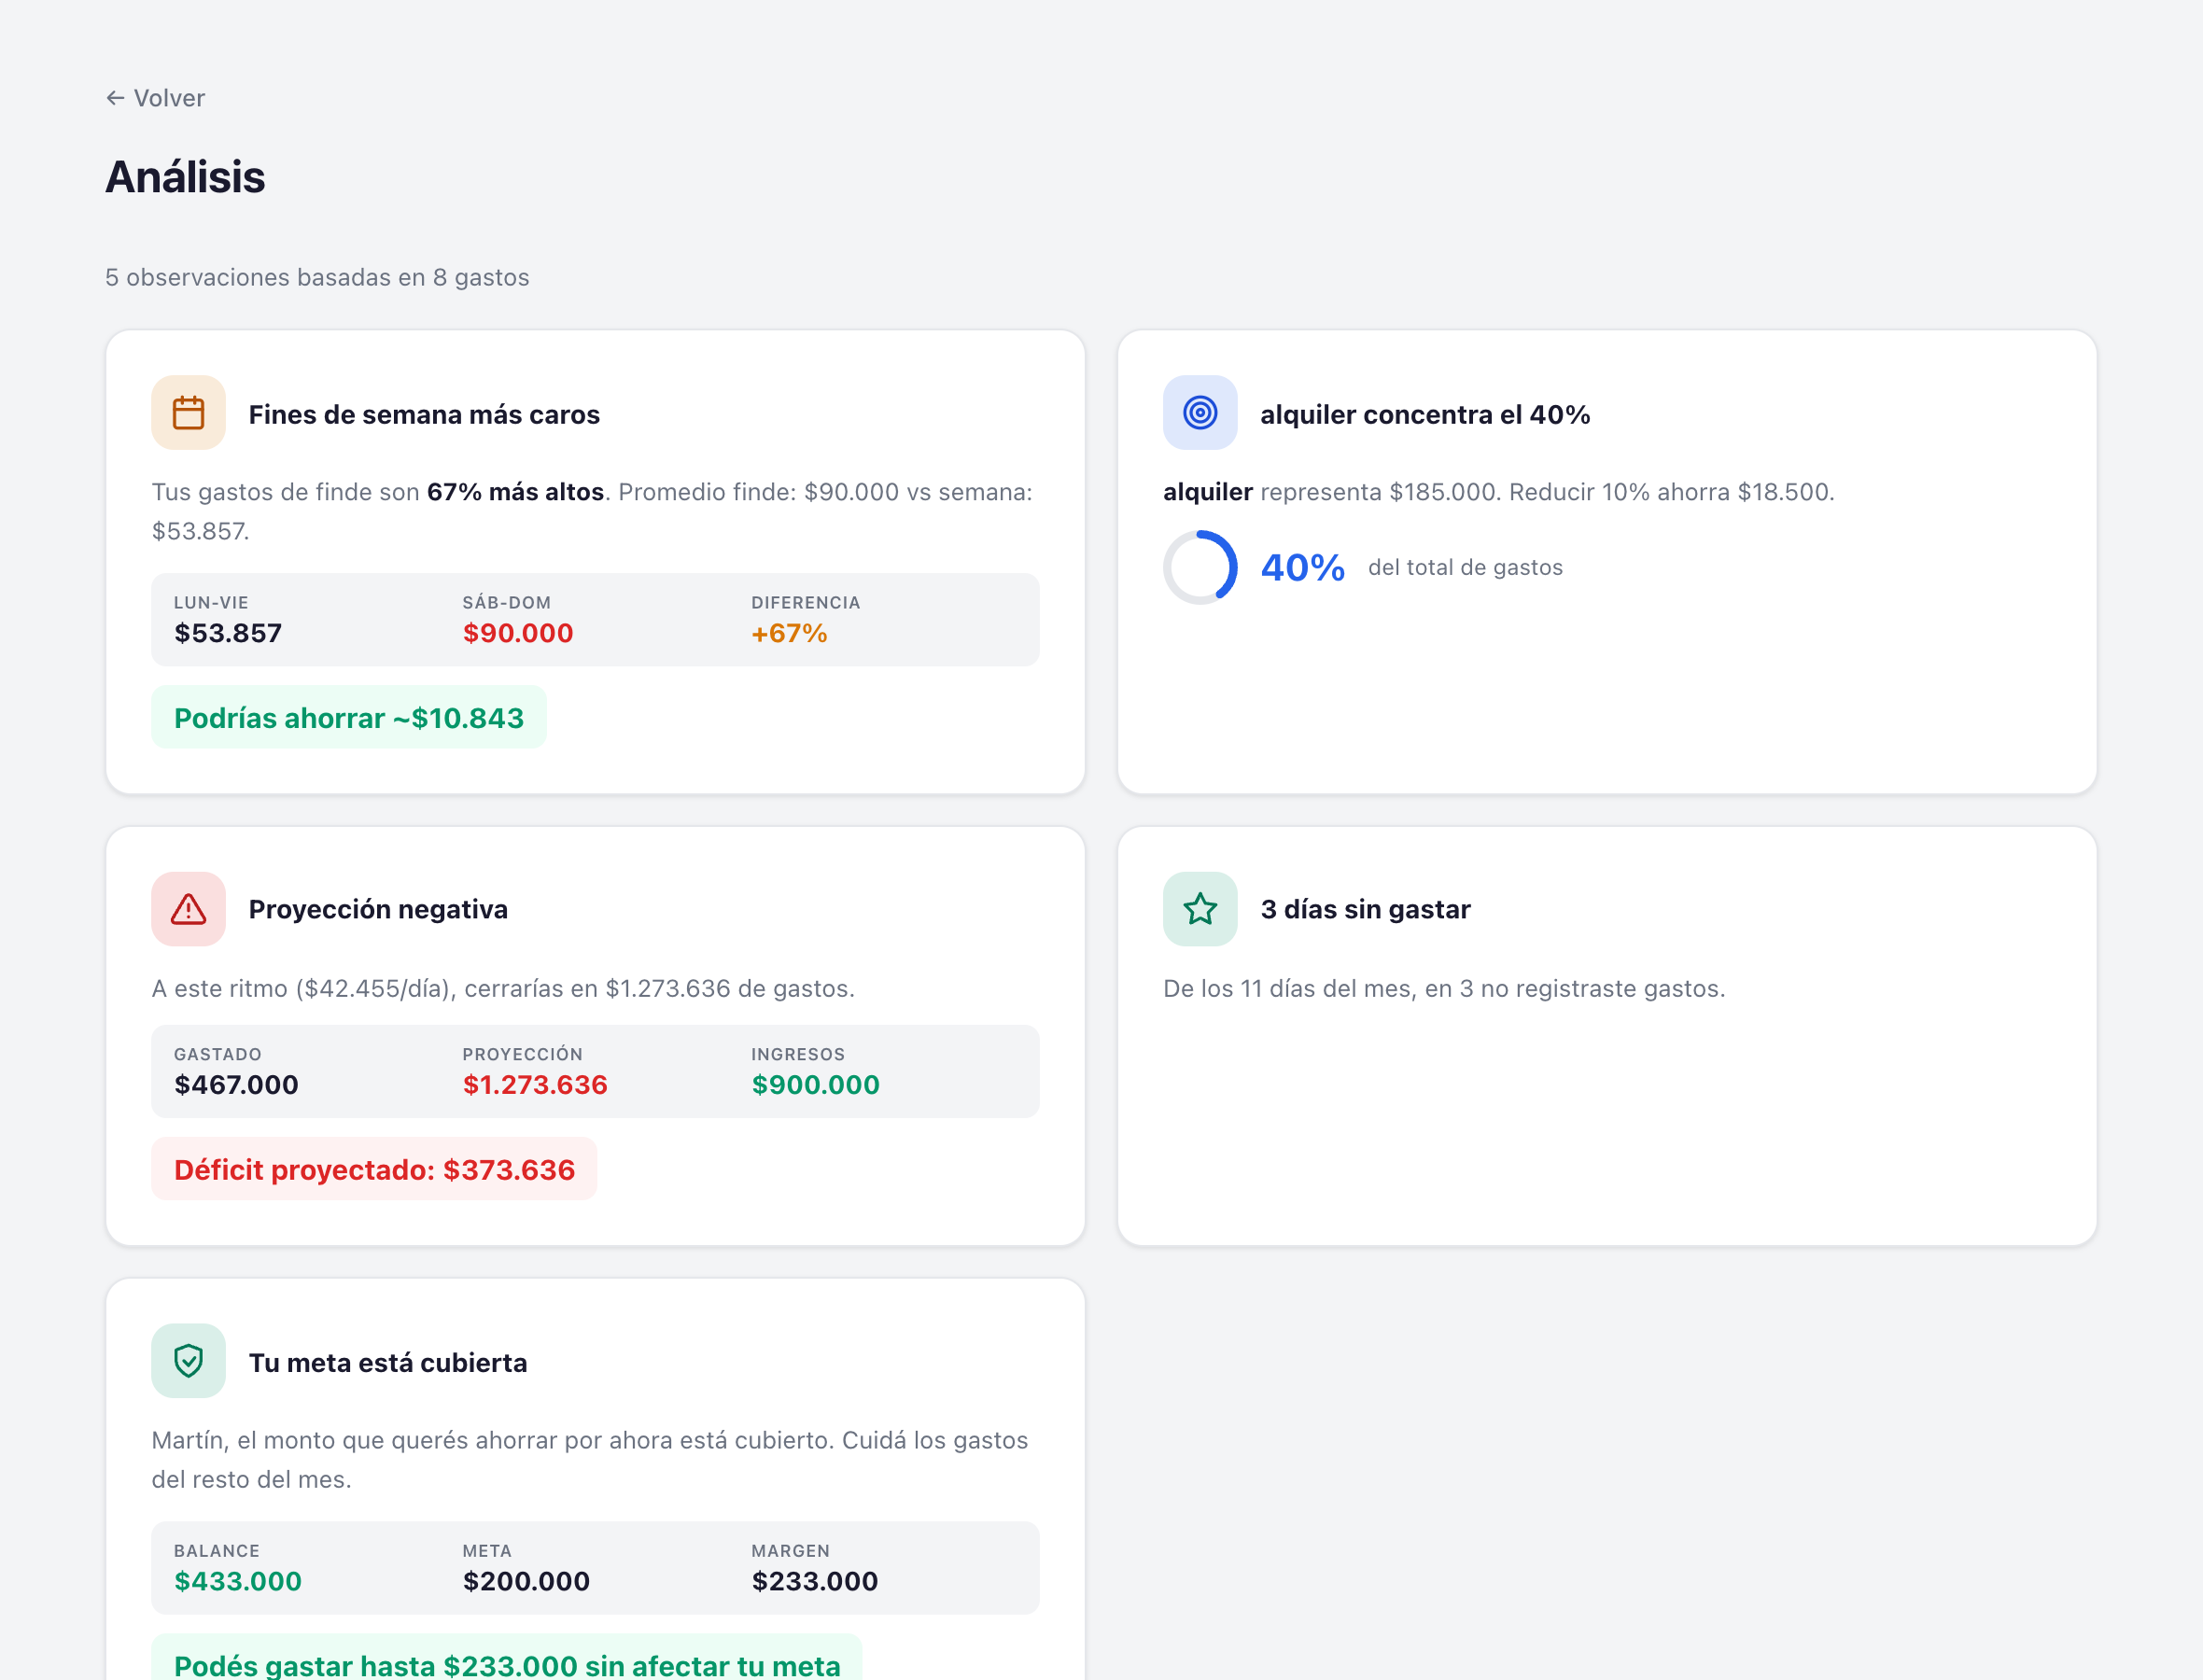Click the BALANCE $433.000 amount
The width and height of the screenshot is (2203, 1680).
point(237,1581)
